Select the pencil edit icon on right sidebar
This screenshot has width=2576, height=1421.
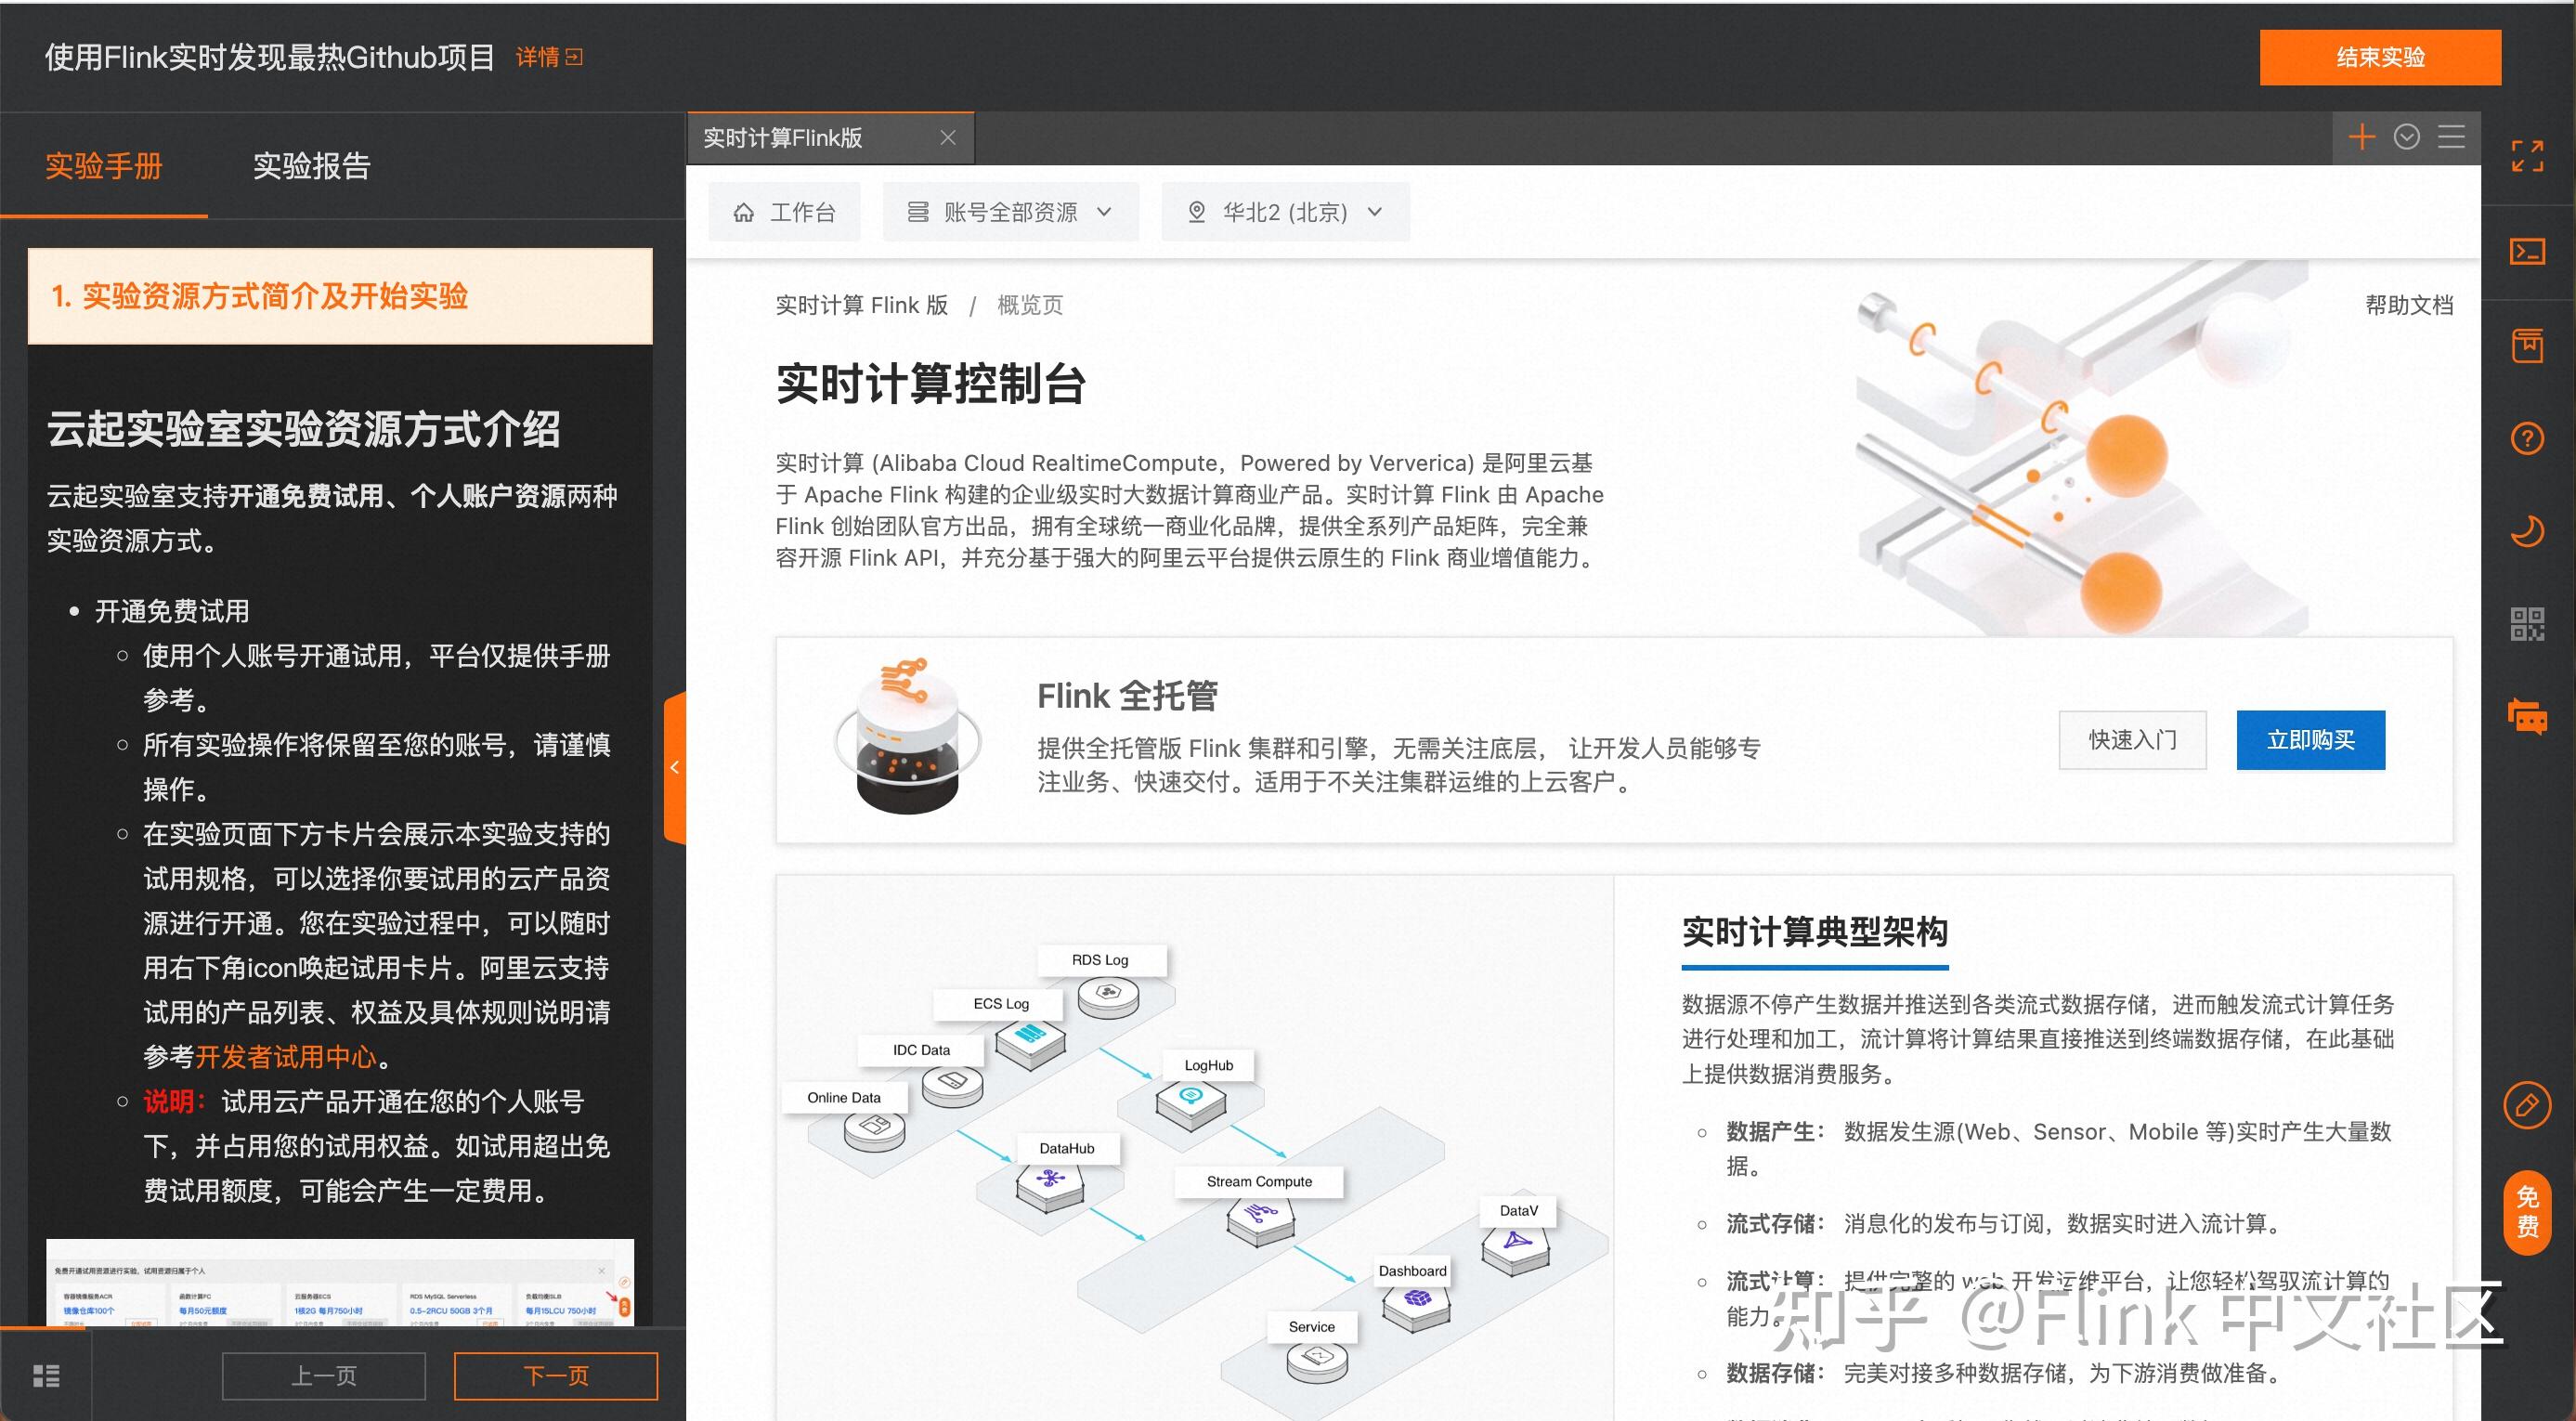[2528, 1105]
